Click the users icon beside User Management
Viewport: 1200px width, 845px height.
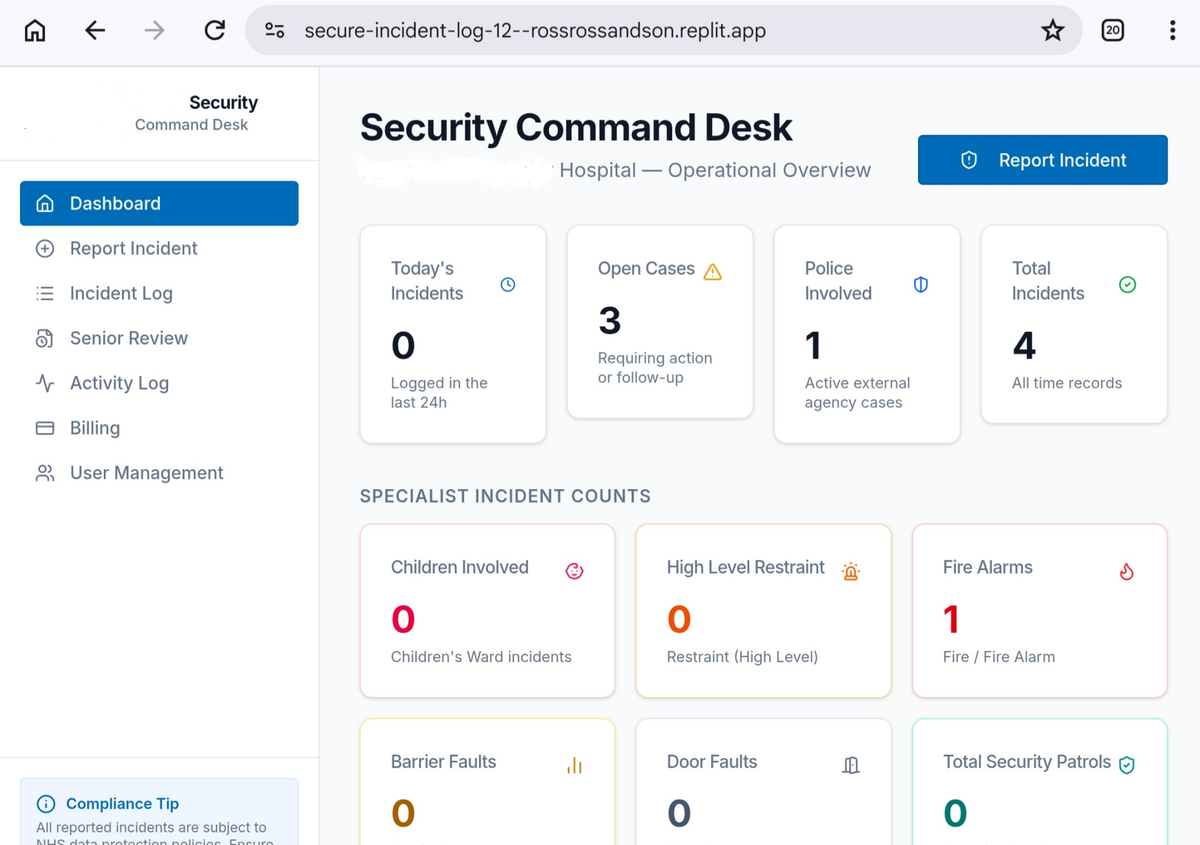[x=45, y=473]
